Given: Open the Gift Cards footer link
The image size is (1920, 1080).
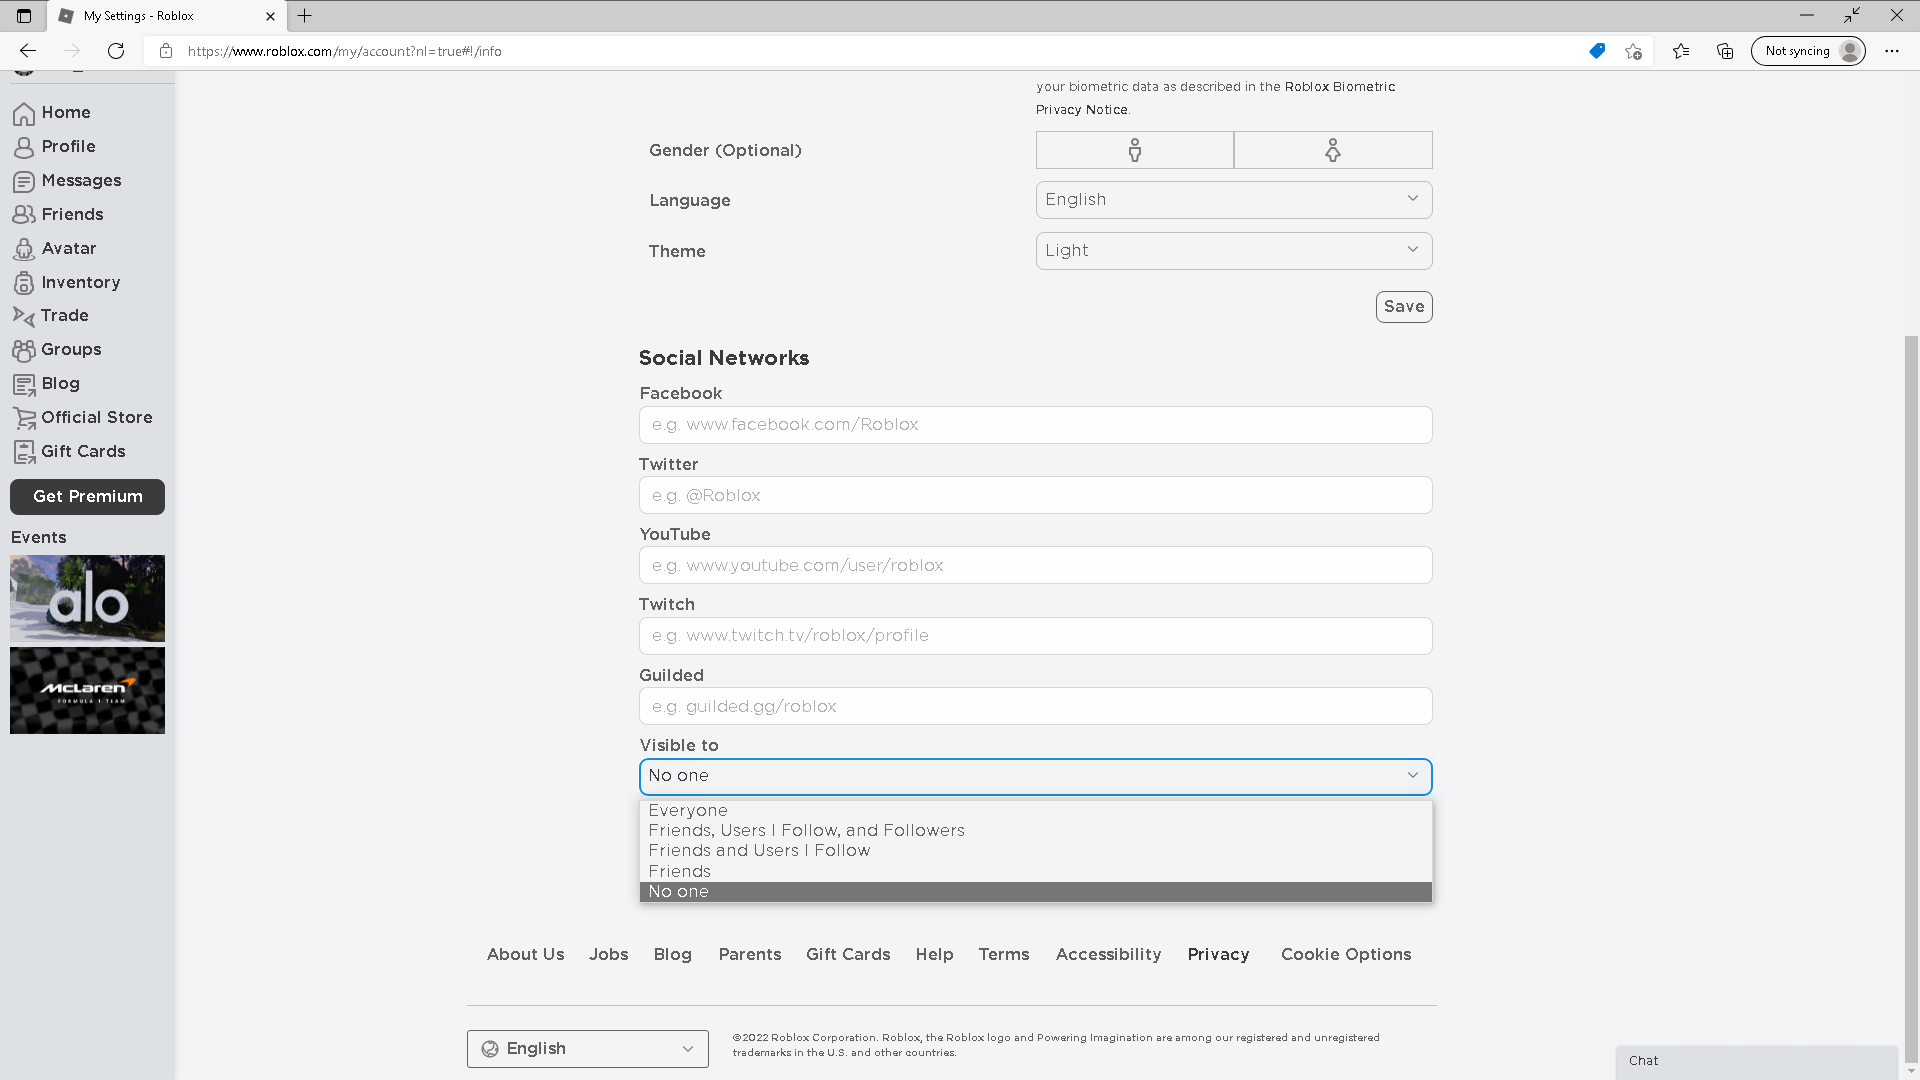Looking at the screenshot, I should coord(848,954).
